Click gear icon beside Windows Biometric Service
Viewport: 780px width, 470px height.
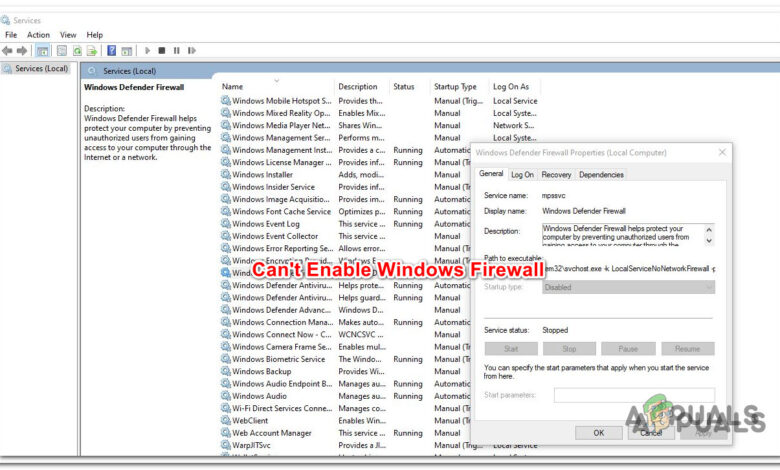click(226, 359)
